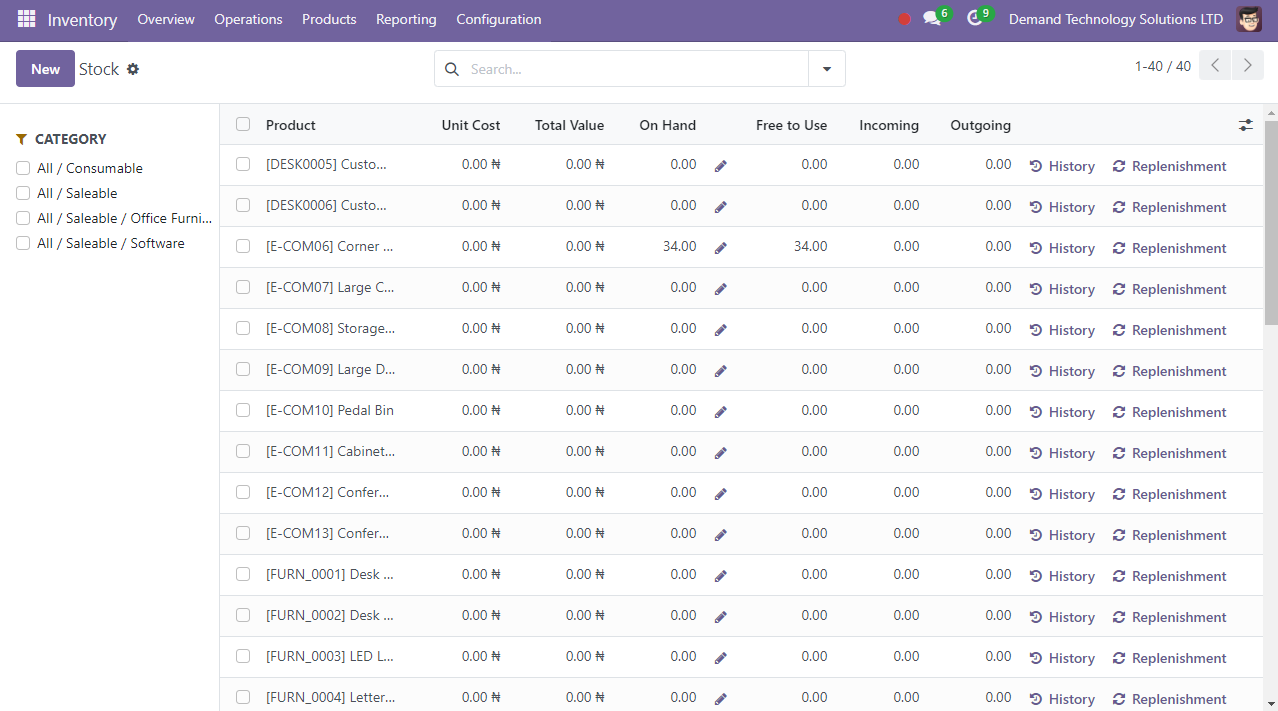1278x711 pixels.
Task: Expand the search options dropdown arrow
Action: pyautogui.click(x=827, y=69)
